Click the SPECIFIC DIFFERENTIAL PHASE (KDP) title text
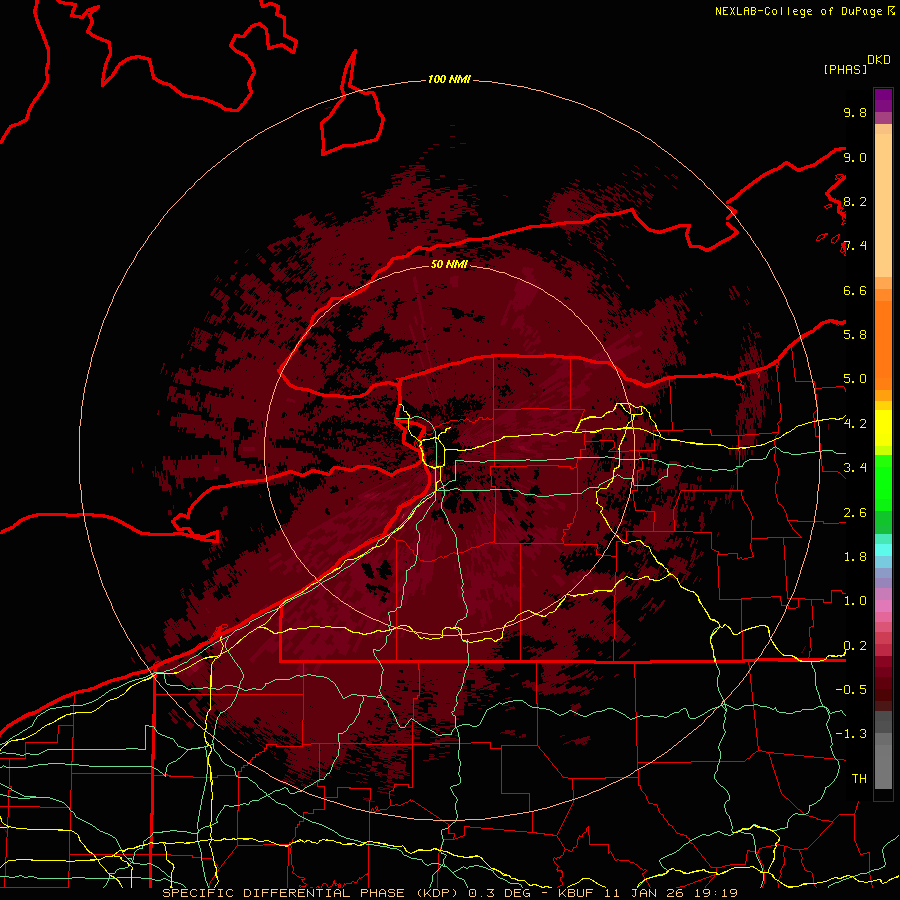900x900 pixels. (311, 893)
